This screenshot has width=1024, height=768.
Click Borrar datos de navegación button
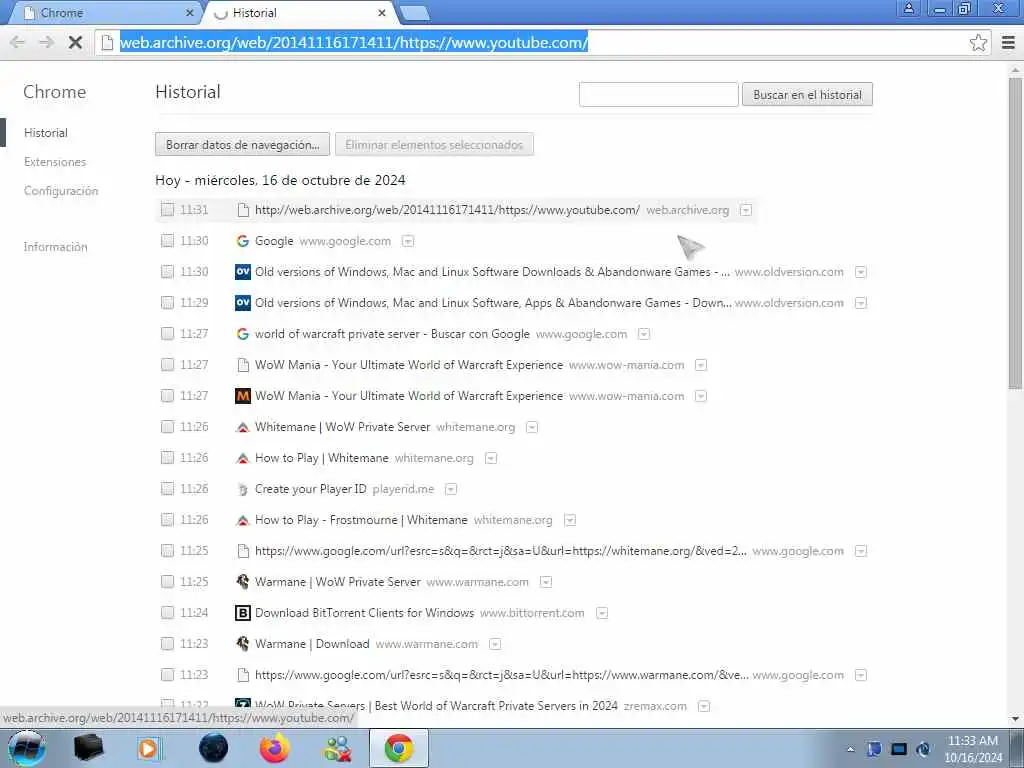pos(242,145)
